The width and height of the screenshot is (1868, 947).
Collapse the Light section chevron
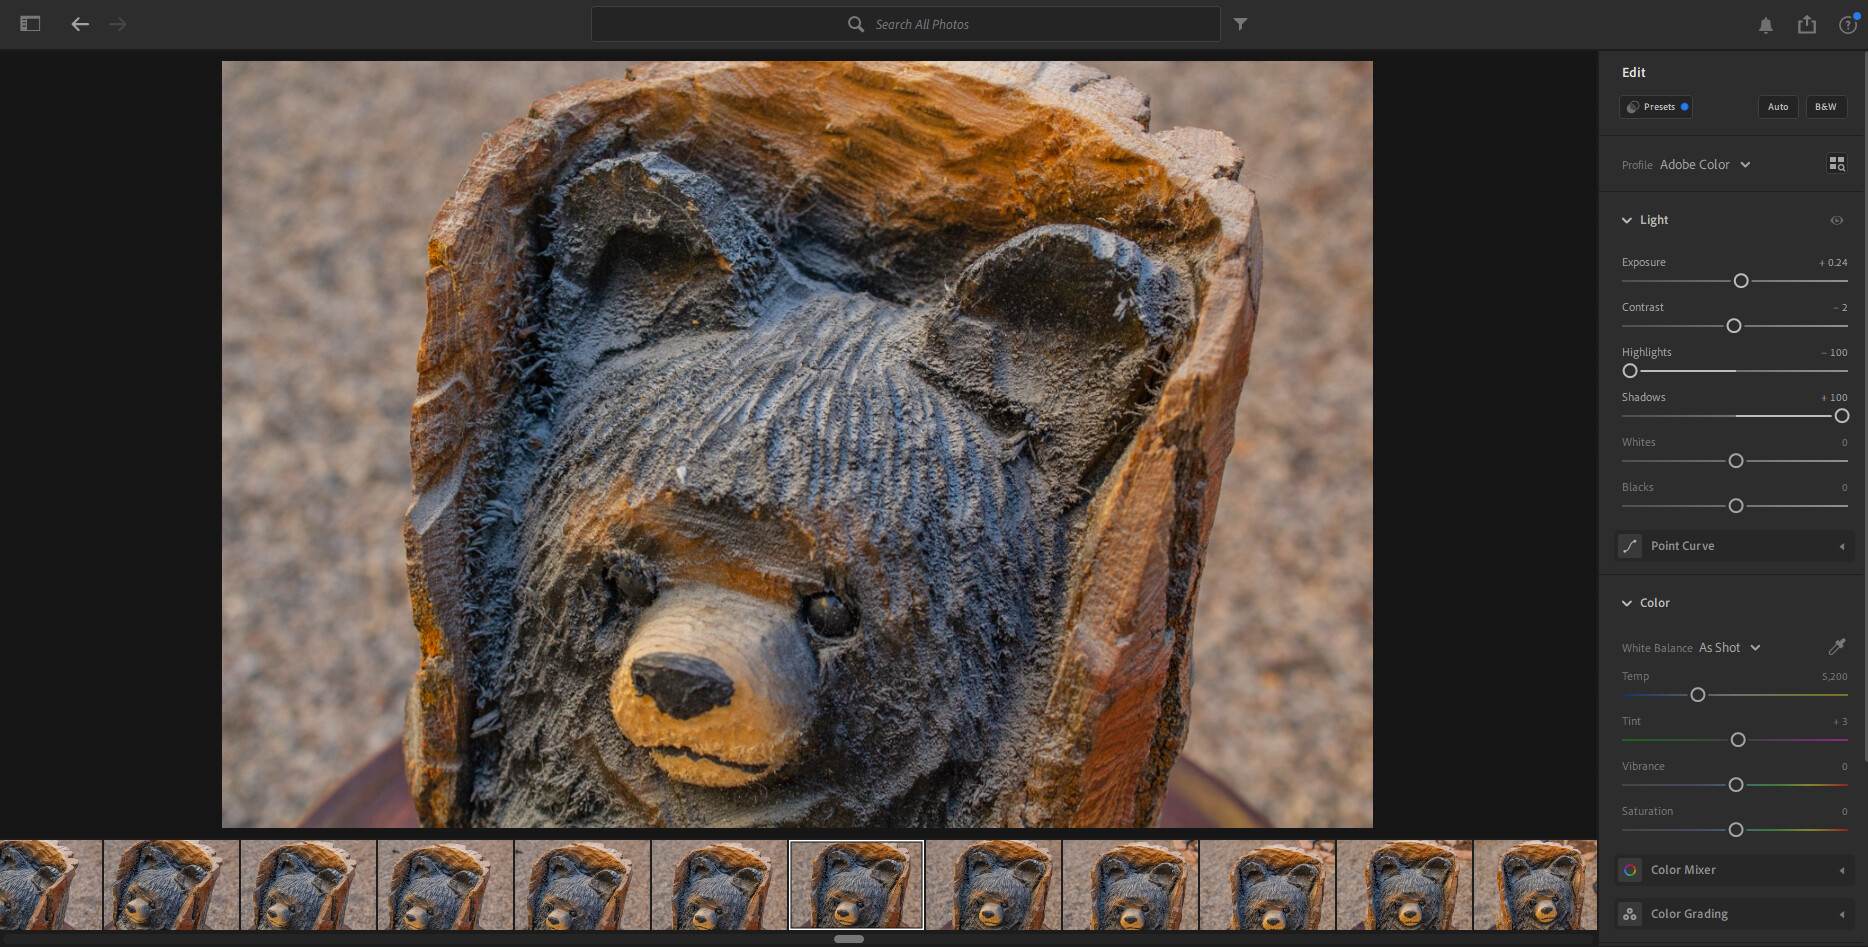coord(1629,219)
